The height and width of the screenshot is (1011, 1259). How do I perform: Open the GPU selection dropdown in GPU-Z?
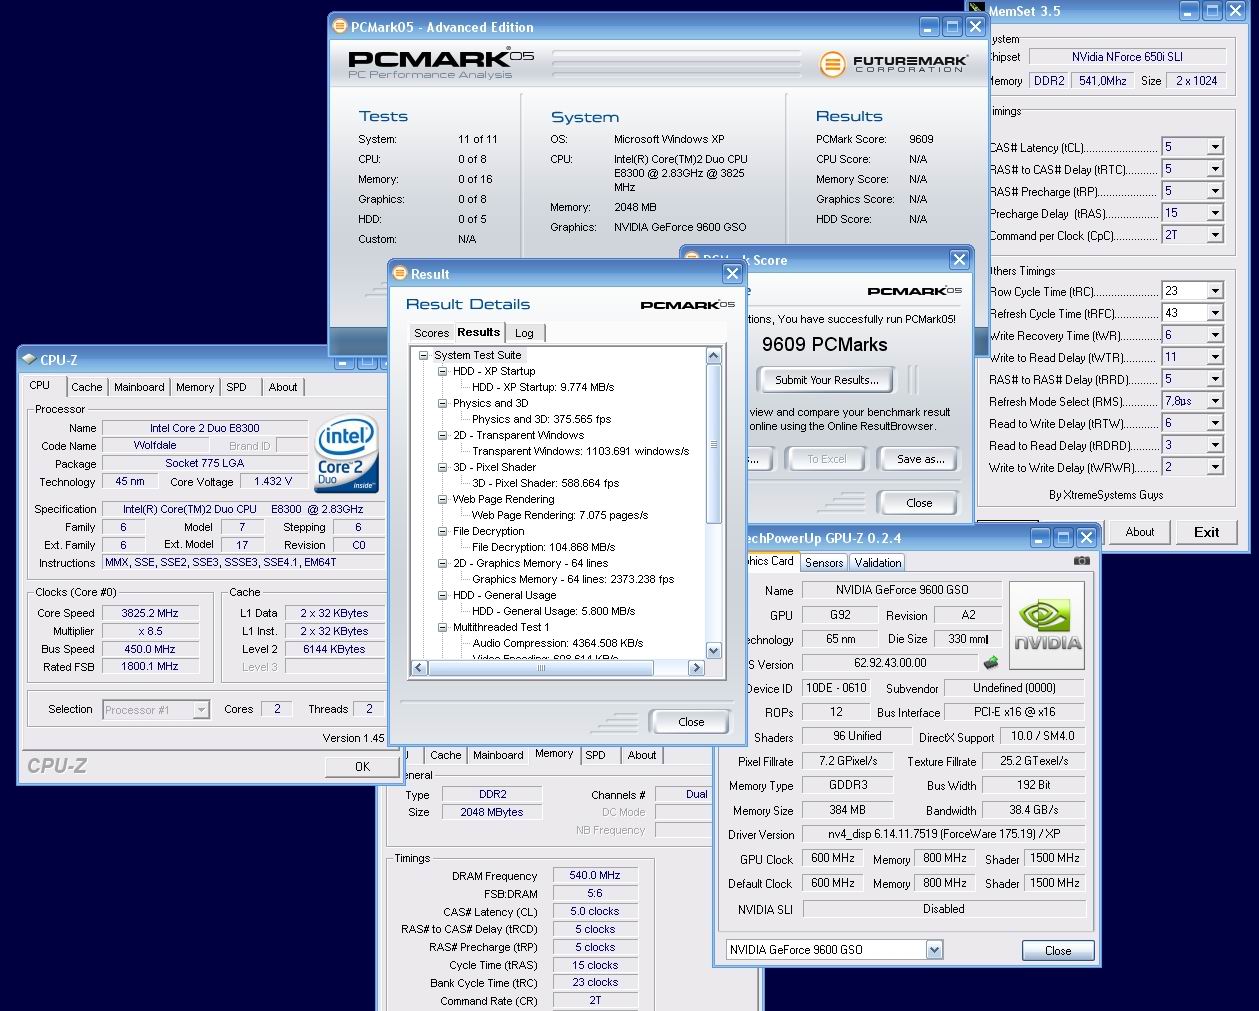(935, 950)
